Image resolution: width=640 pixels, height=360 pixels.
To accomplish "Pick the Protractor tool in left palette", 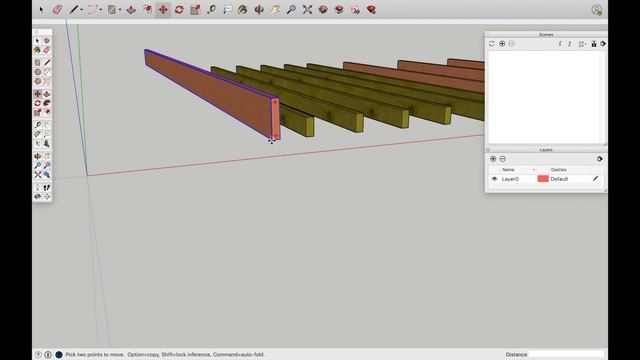I will pos(38,134).
